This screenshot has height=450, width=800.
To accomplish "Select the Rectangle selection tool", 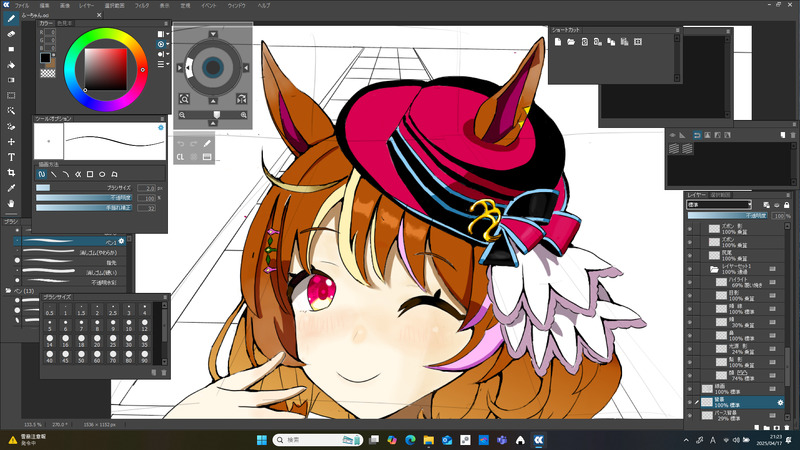I will [11, 95].
